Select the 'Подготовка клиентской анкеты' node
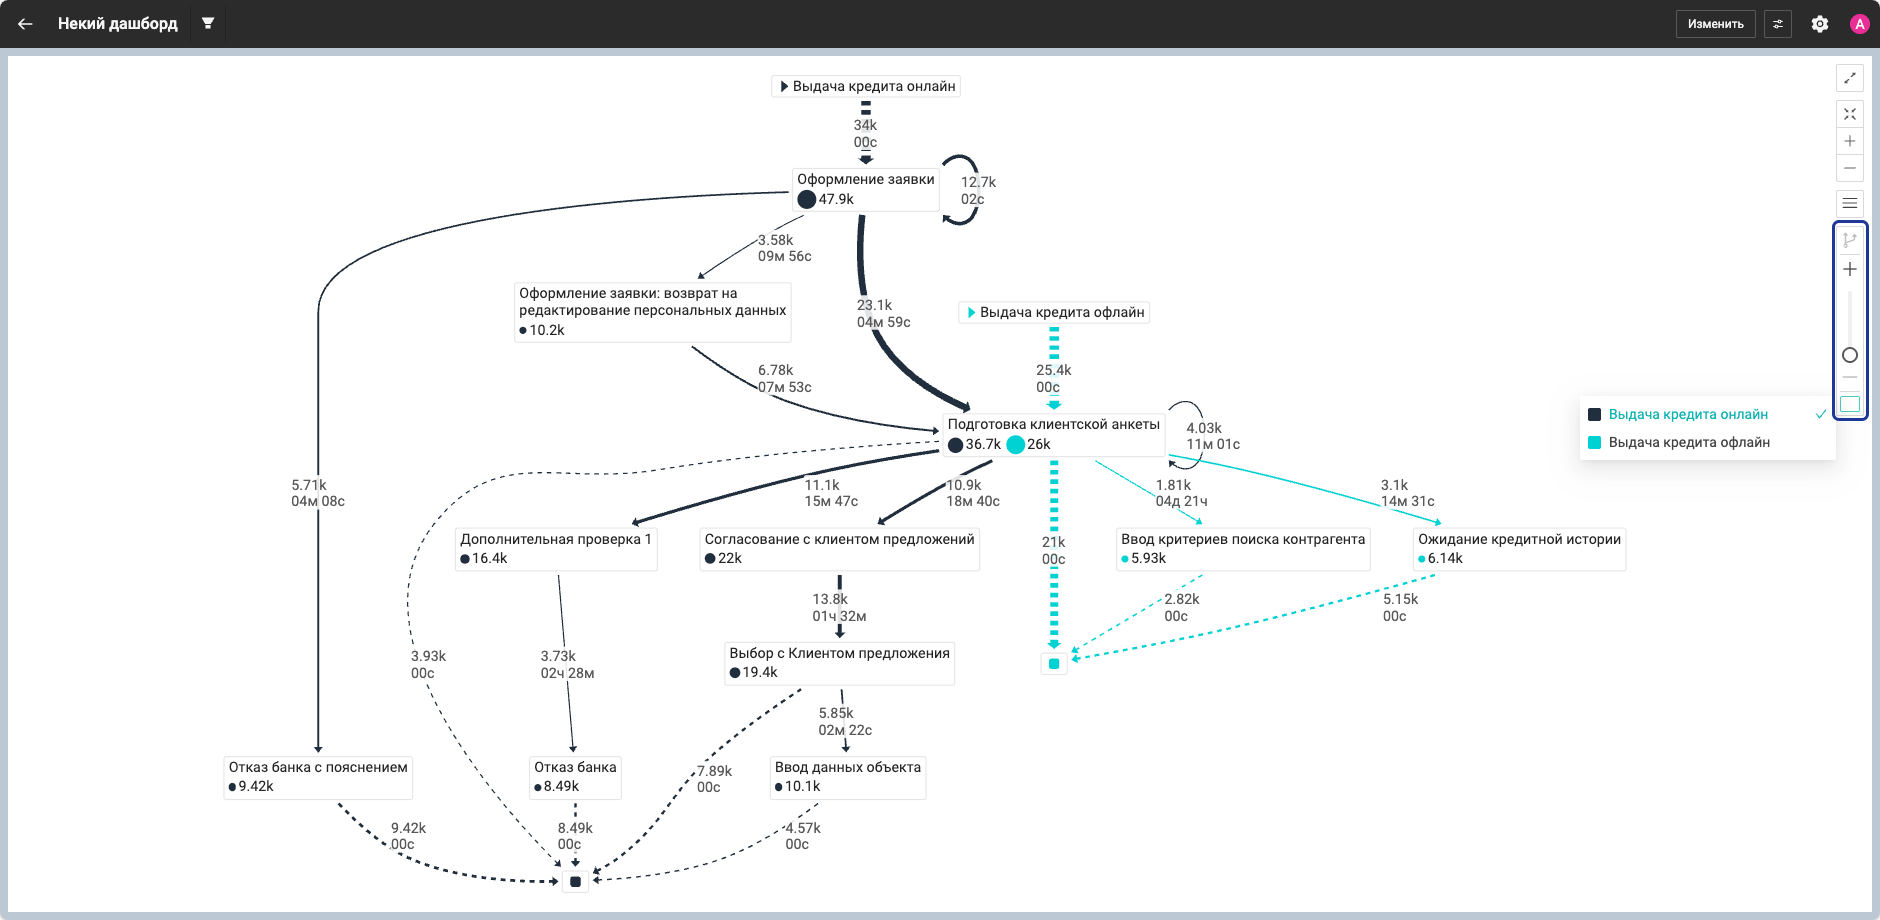 [x=1054, y=434]
